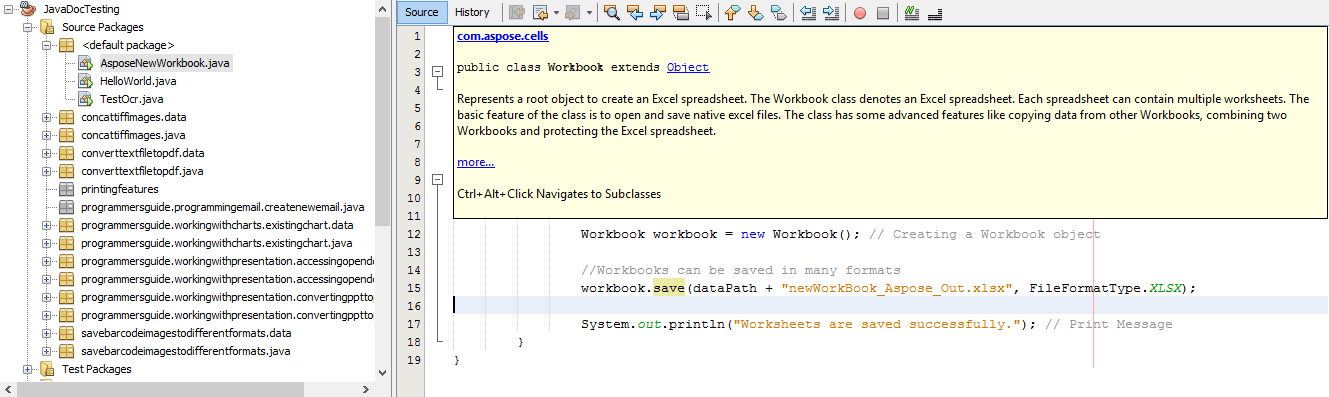The image size is (1329, 397).
Task: Click the printingfeatures package icon
Action: pyautogui.click(x=66, y=189)
